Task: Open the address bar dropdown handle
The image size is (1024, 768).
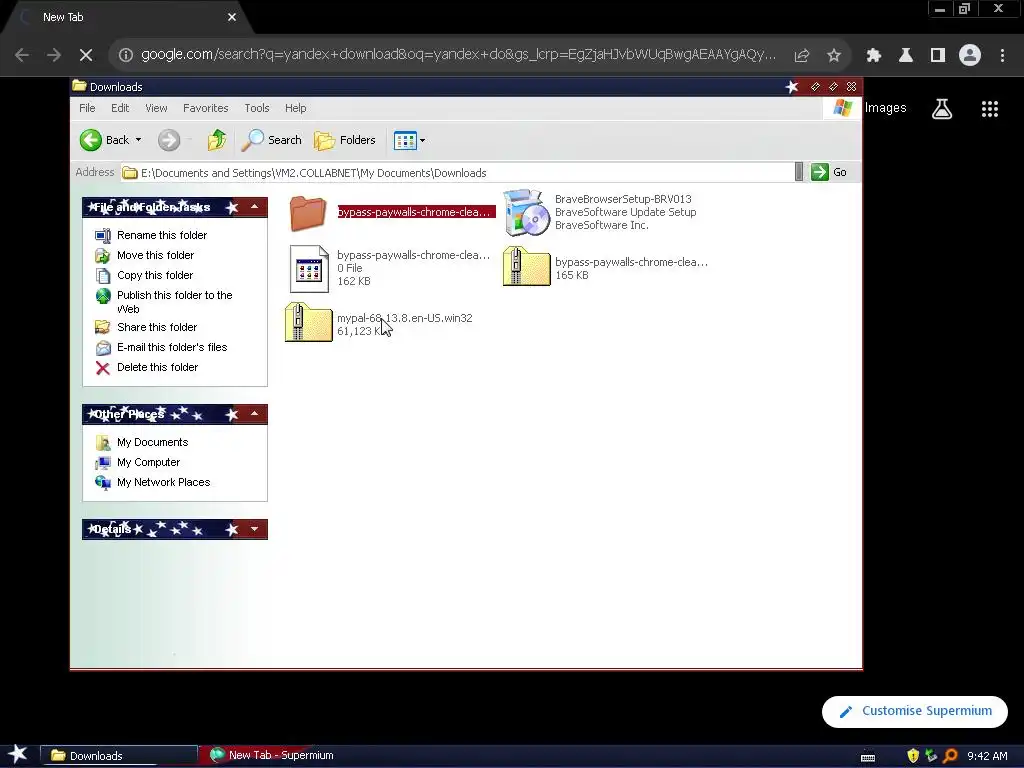Action: click(799, 172)
